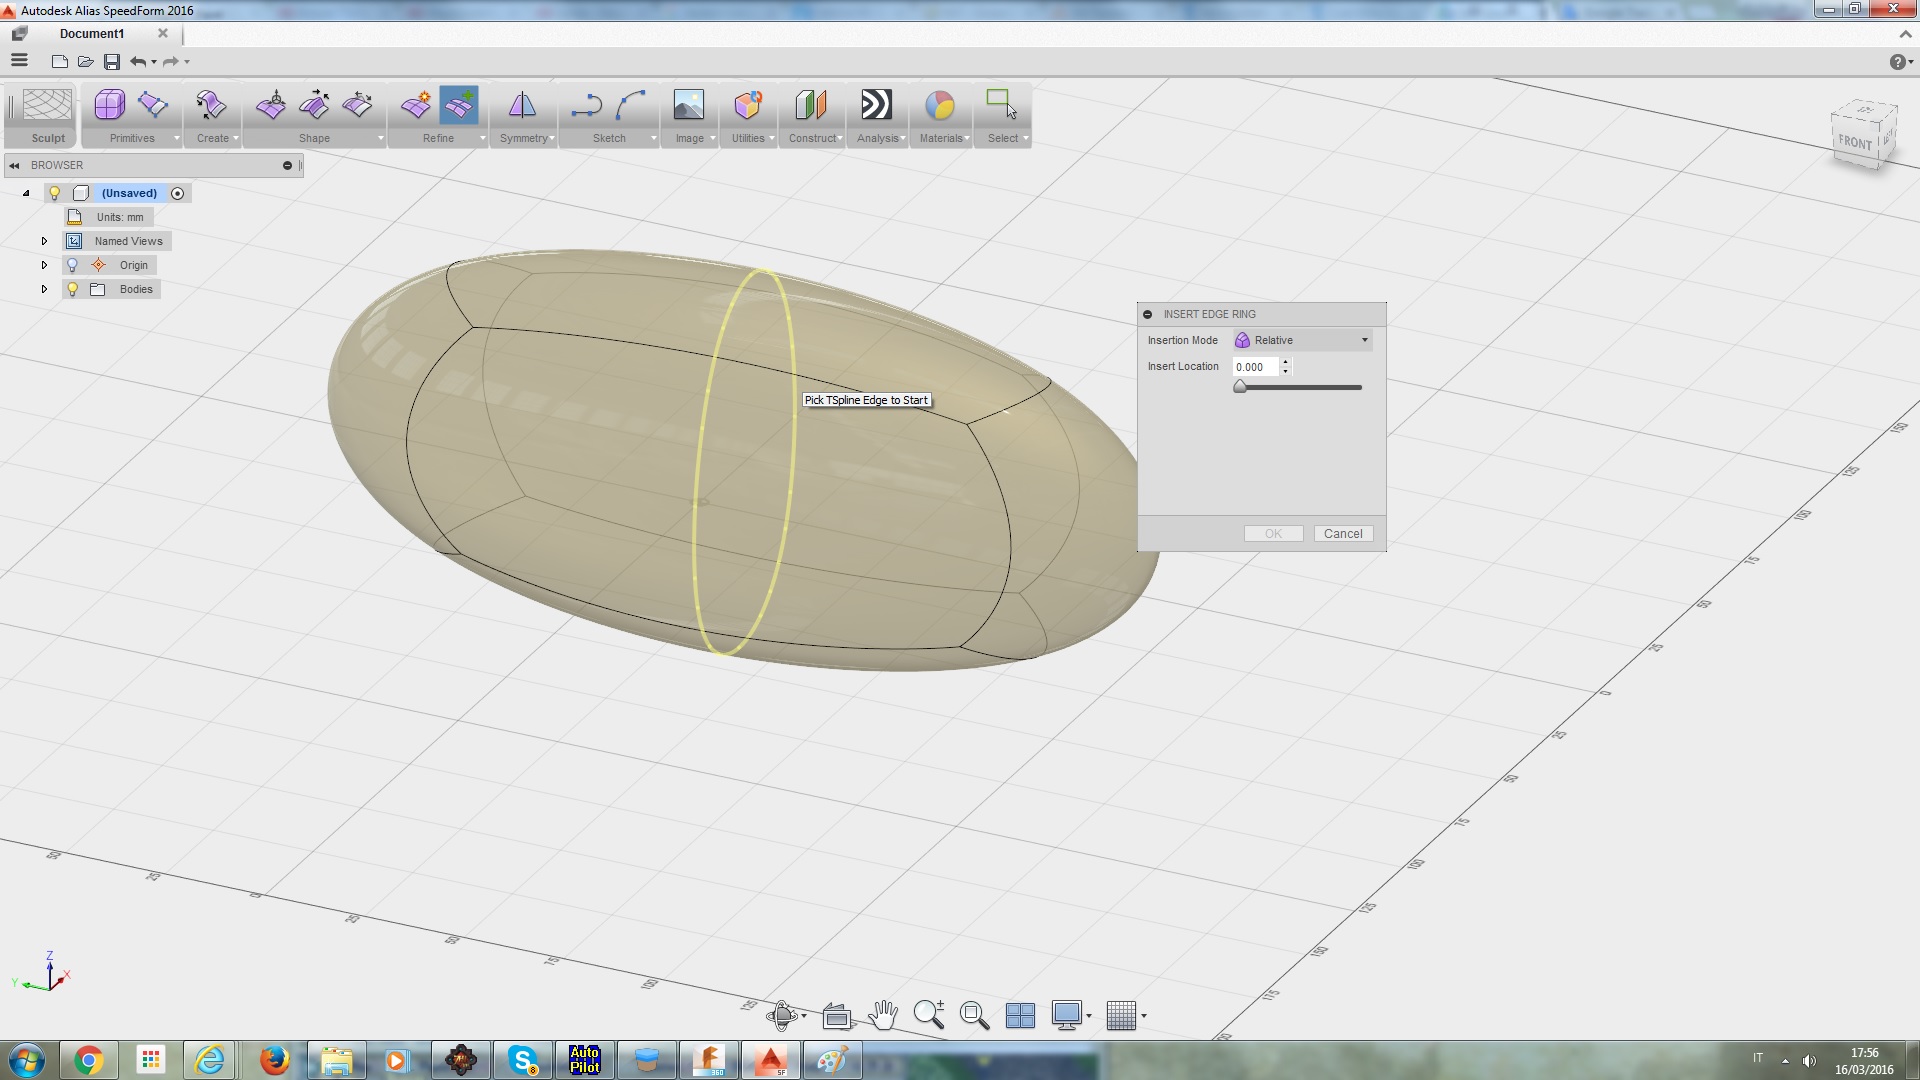Select the Sketch spline tool

point(587,105)
